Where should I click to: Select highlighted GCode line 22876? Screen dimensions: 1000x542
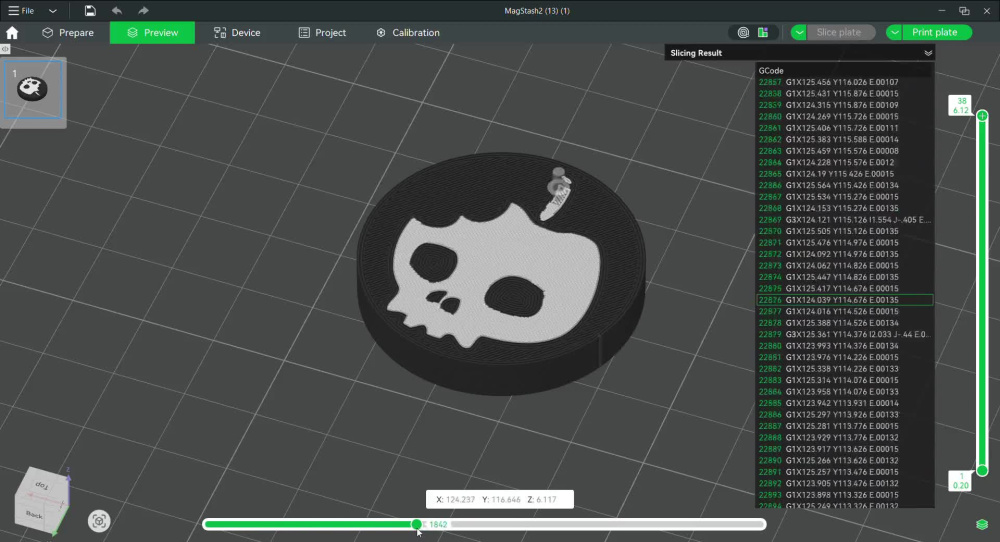844,300
